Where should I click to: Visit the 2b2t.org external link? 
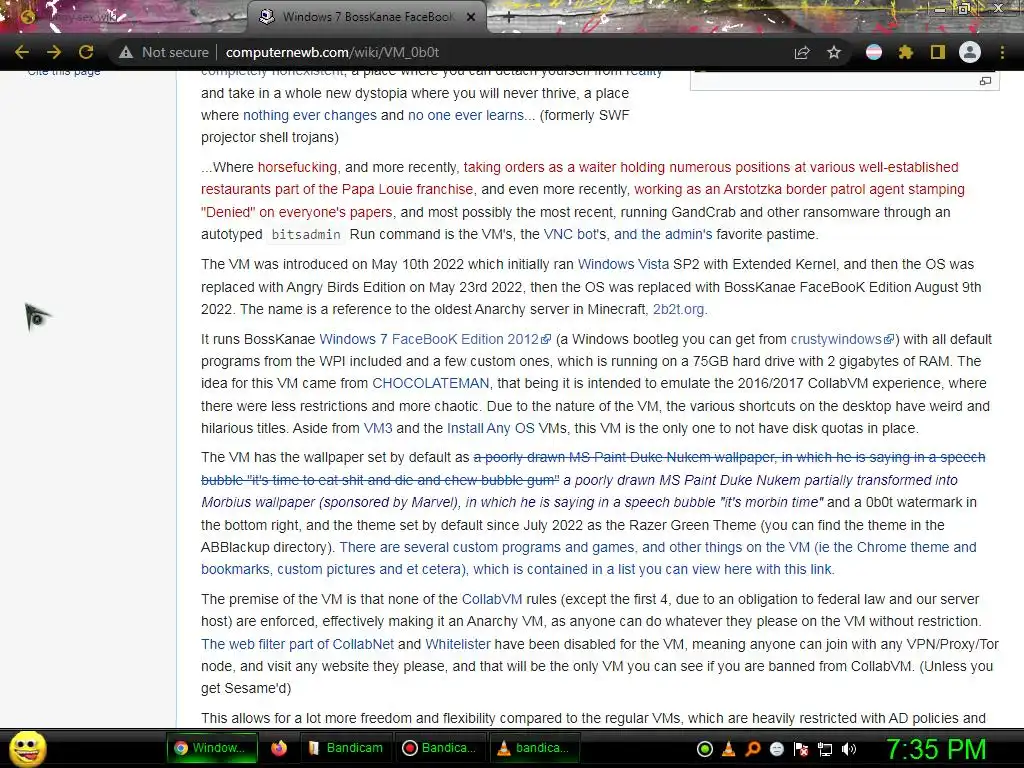680,310
